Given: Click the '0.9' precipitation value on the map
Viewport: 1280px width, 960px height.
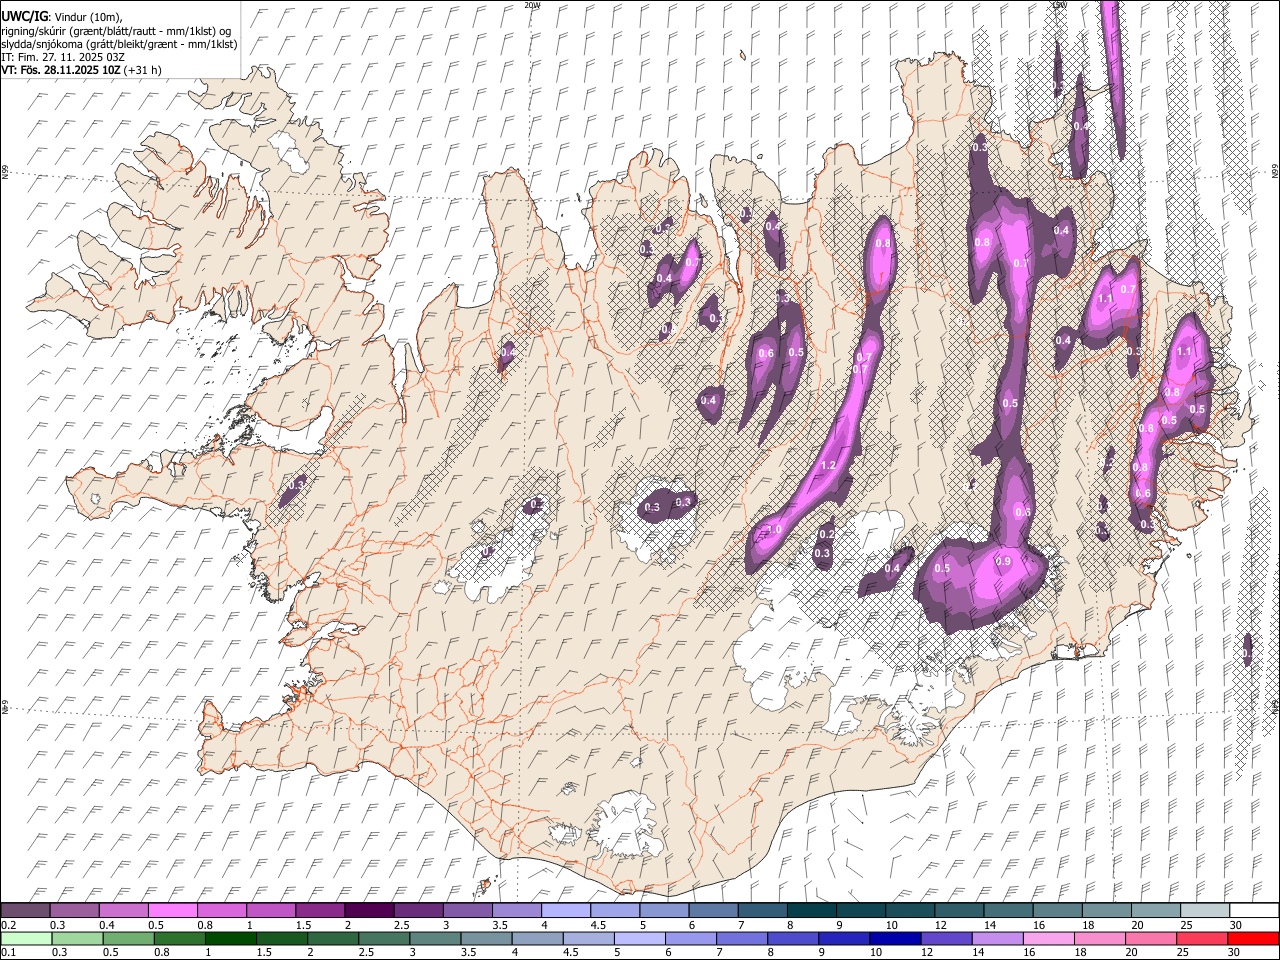Looking at the screenshot, I should pyautogui.click(x=1004, y=562).
